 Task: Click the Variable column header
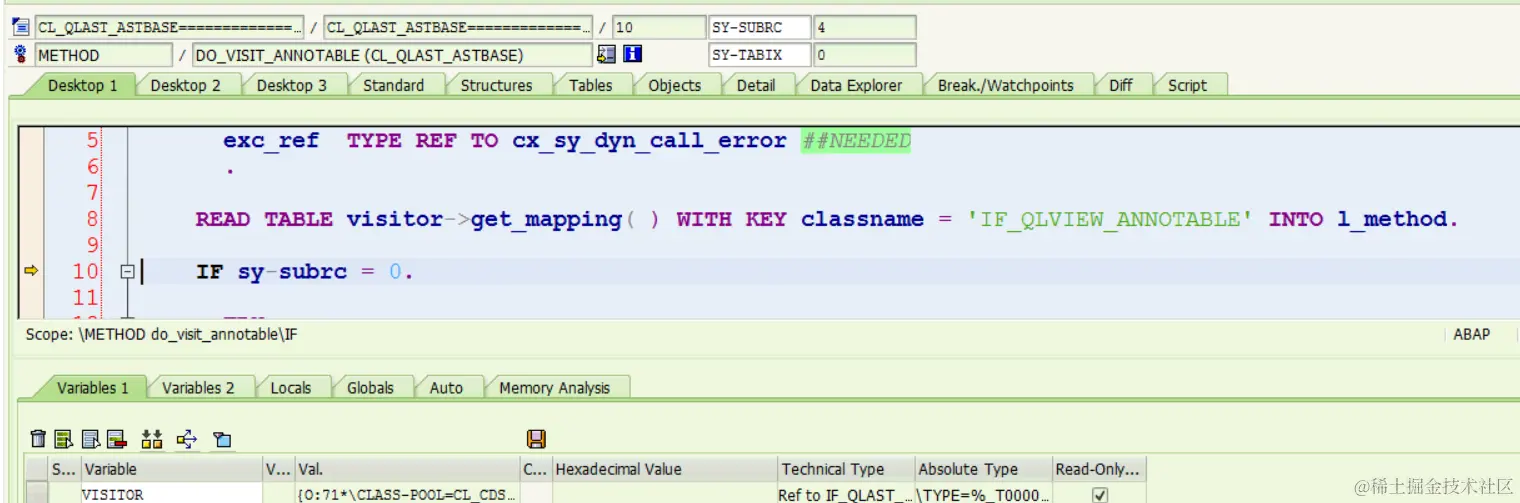click(172, 469)
